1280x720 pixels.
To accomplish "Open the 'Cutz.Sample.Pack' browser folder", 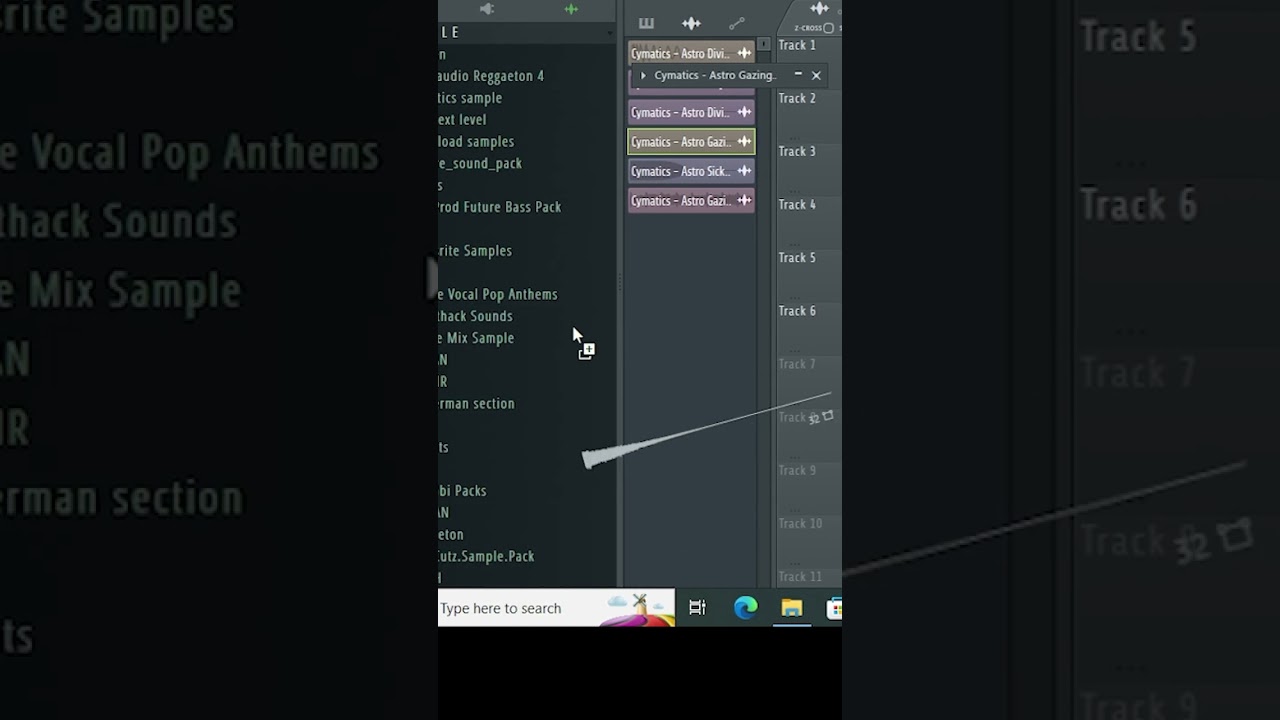I will [x=486, y=557].
